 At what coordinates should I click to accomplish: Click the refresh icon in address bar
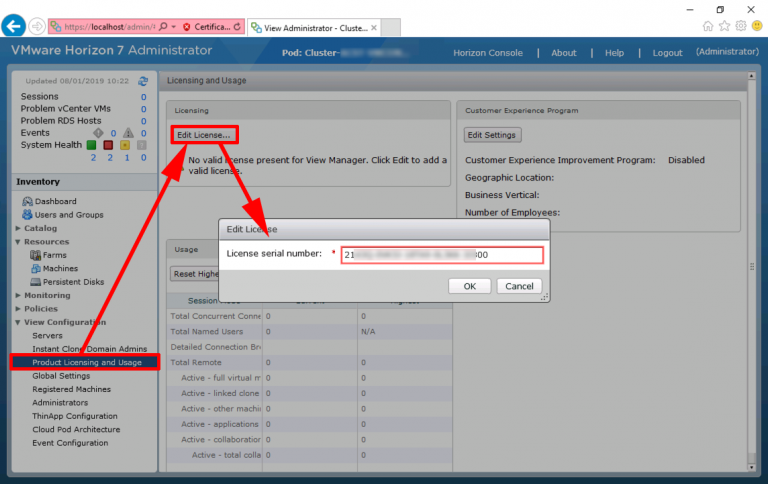pos(237,26)
